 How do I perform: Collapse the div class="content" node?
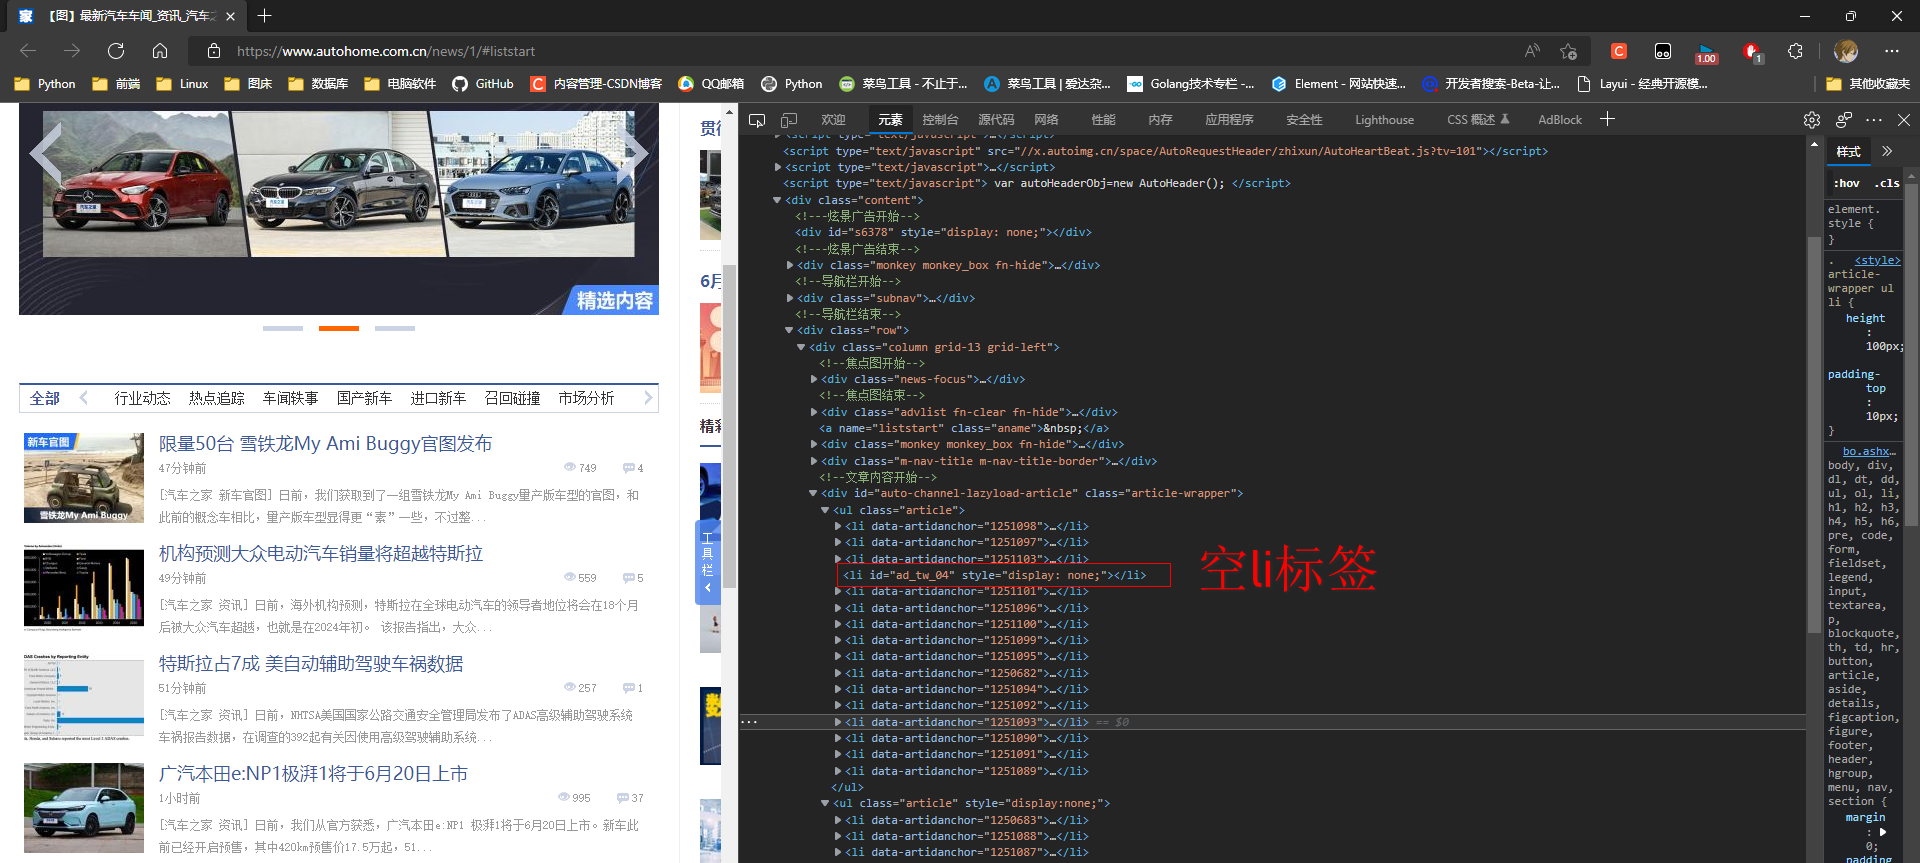(777, 200)
